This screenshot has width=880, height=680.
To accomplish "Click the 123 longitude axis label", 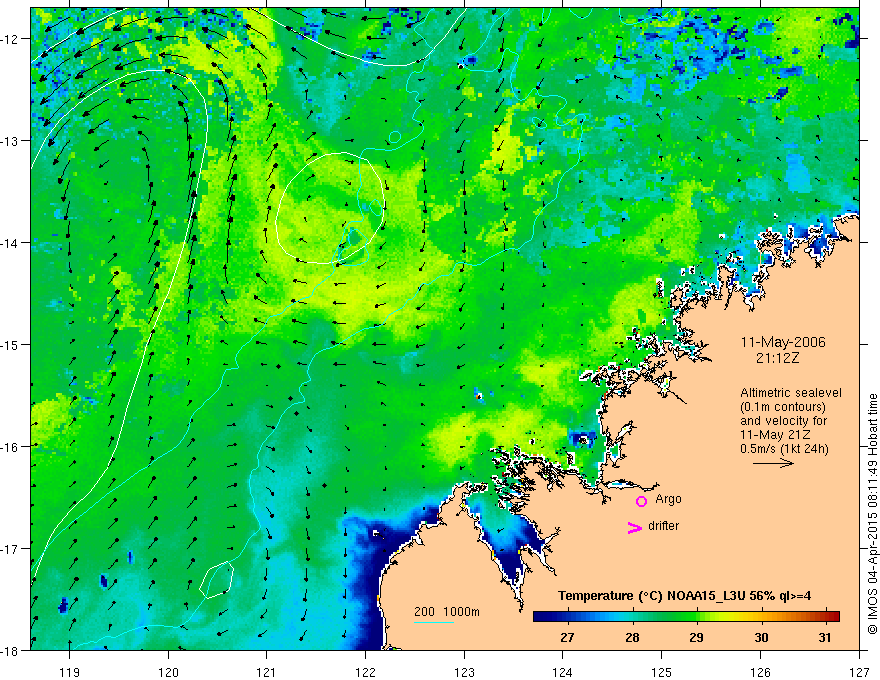I will coord(464,673).
